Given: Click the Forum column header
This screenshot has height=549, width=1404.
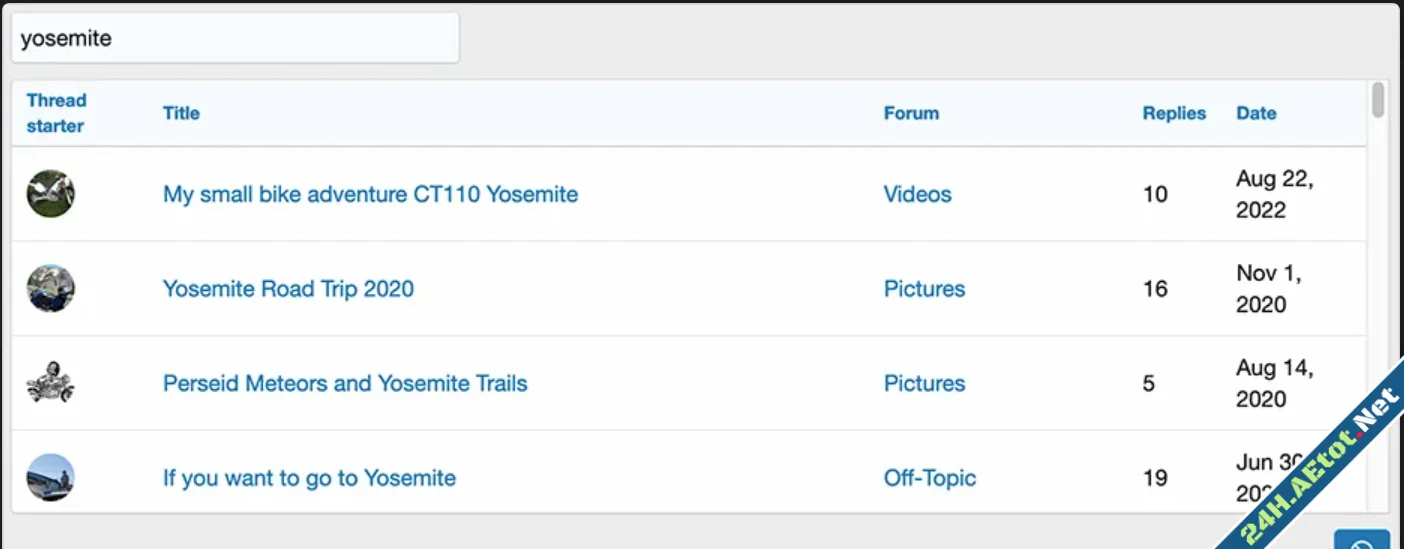Looking at the screenshot, I should 911,113.
